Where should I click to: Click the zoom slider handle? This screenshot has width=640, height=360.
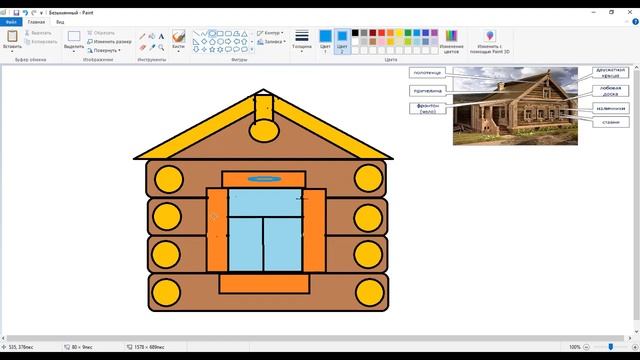(611, 347)
